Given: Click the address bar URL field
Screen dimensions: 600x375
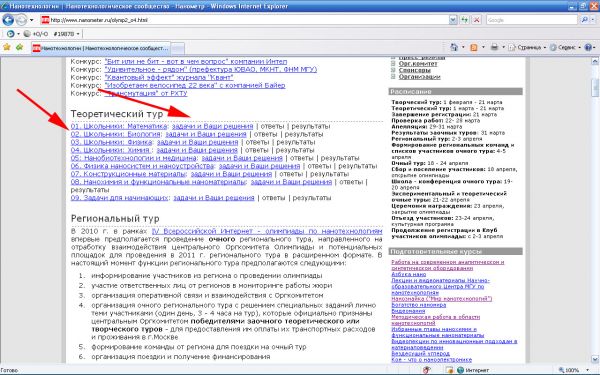Looking at the screenshot, I should pos(244,20).
